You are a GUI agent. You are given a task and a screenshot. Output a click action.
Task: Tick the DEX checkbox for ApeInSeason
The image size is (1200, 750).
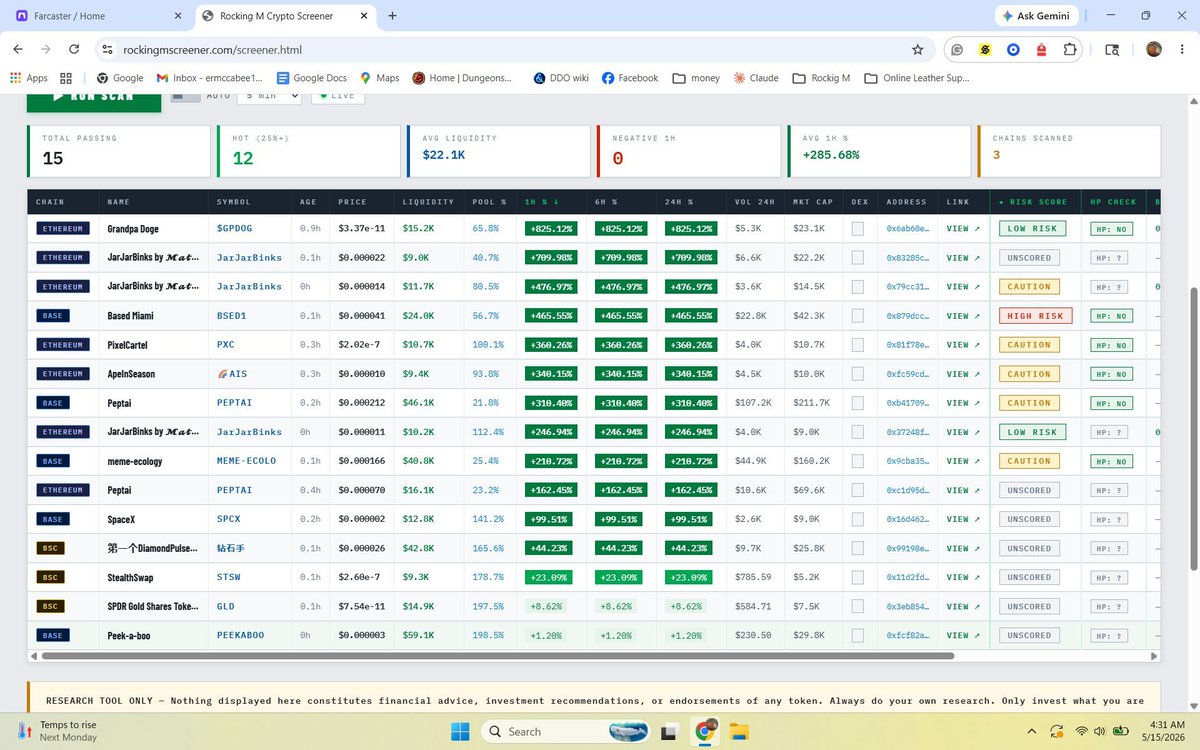click(x=858, y=374)
